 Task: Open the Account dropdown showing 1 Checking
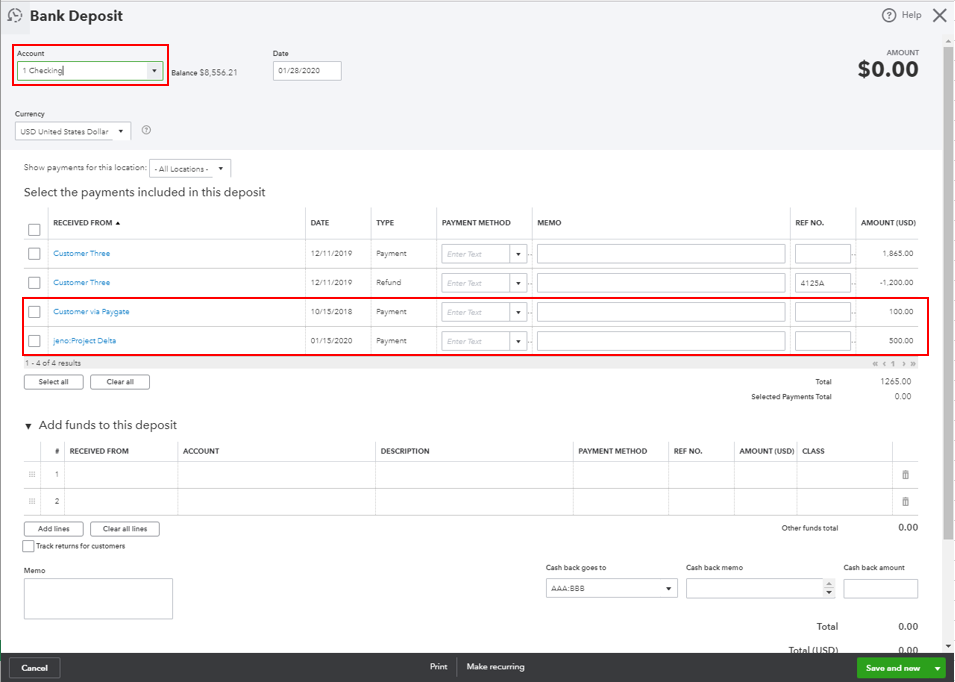154,71
